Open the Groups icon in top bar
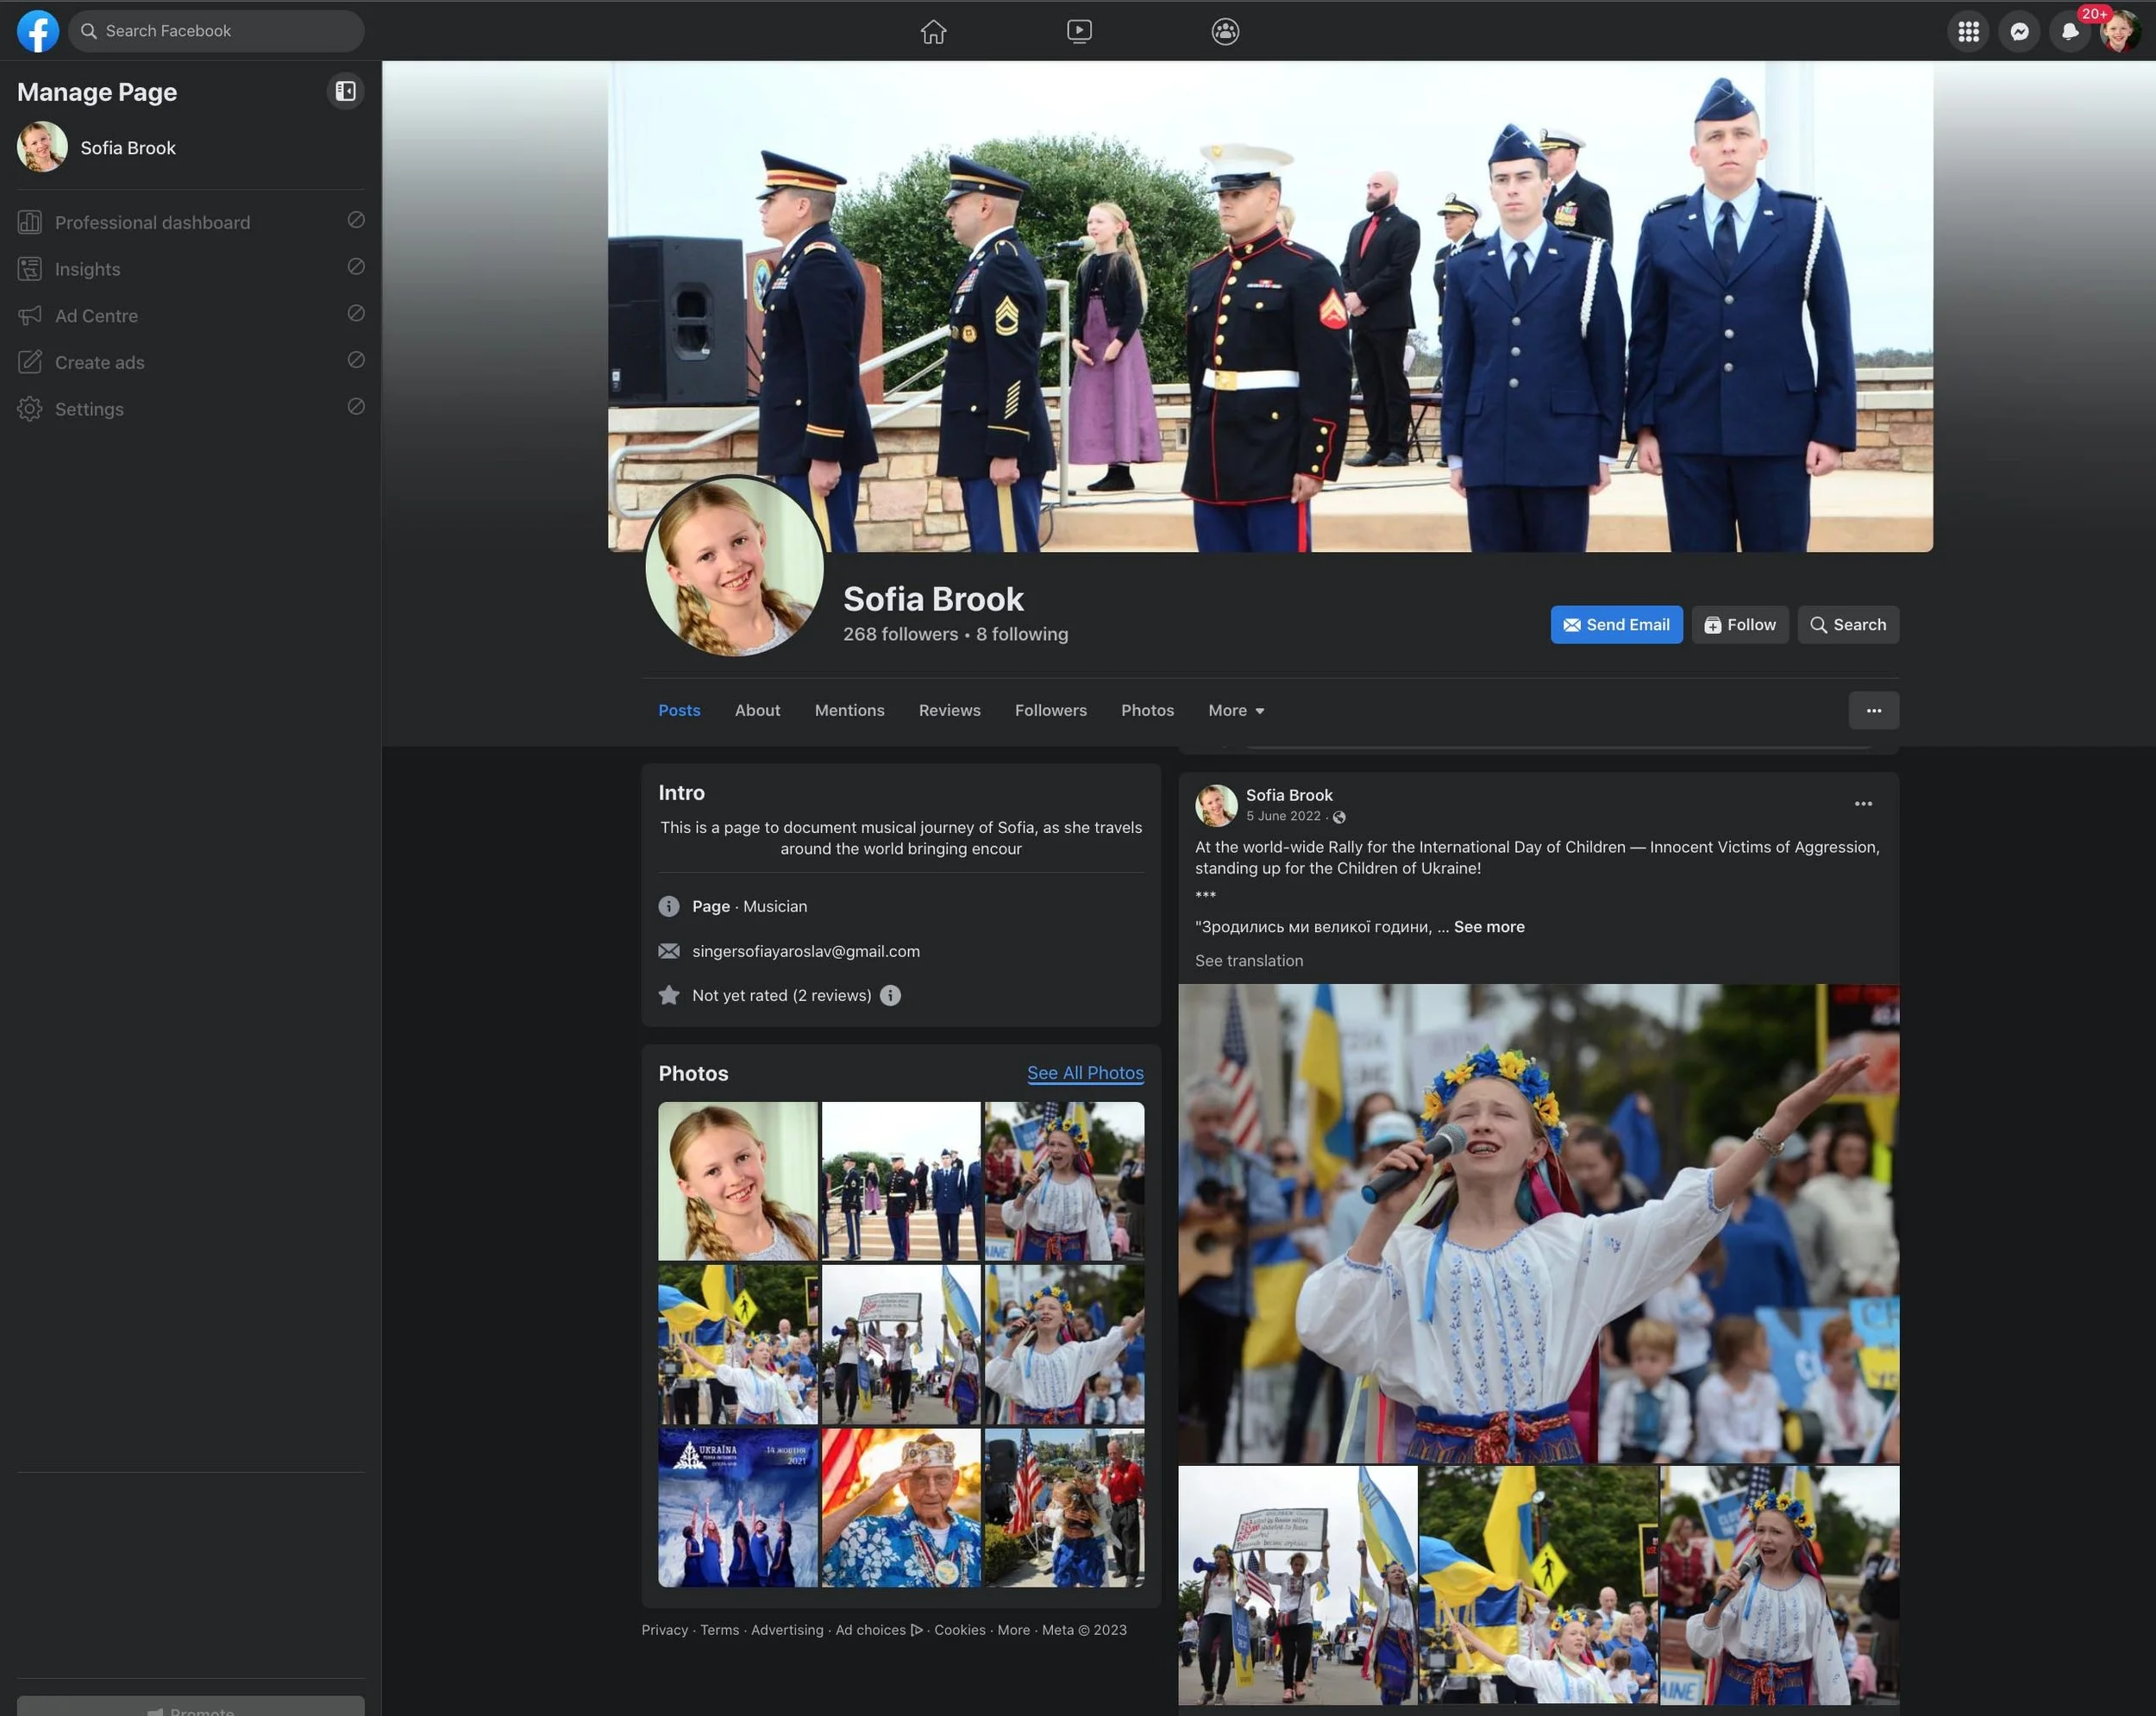Viewport: 2156px width, 1716px height. click(x=1225, y=31)
